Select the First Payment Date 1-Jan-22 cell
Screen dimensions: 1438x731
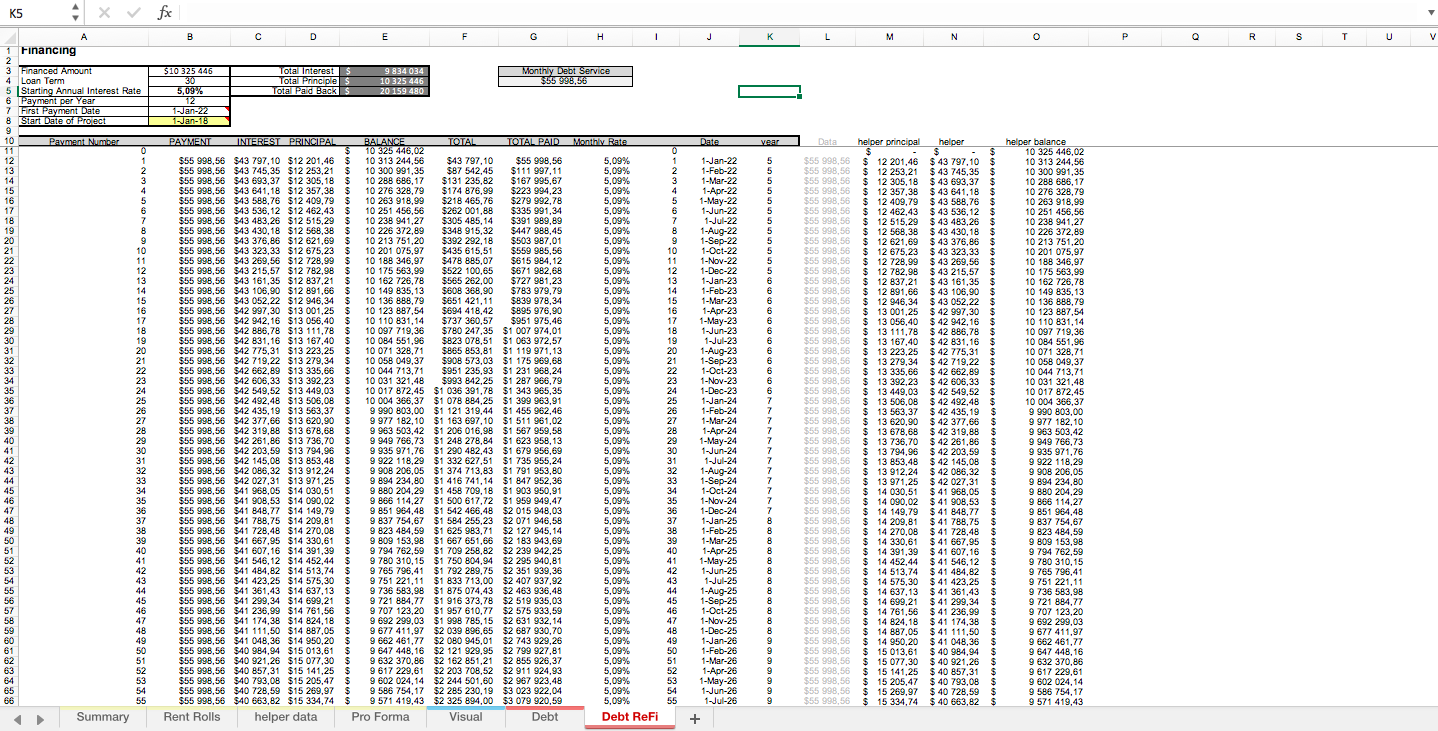tap(190, 111)
